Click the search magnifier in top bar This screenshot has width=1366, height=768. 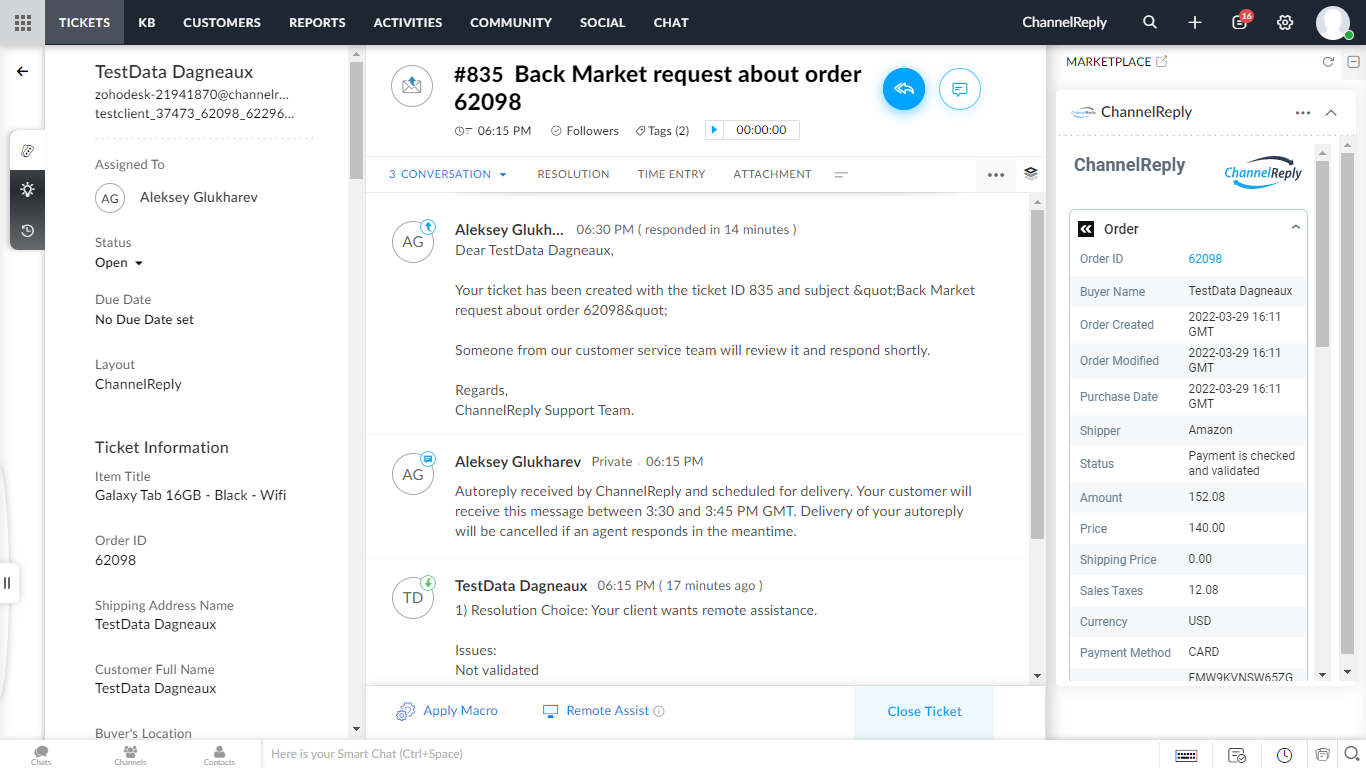1150,22
